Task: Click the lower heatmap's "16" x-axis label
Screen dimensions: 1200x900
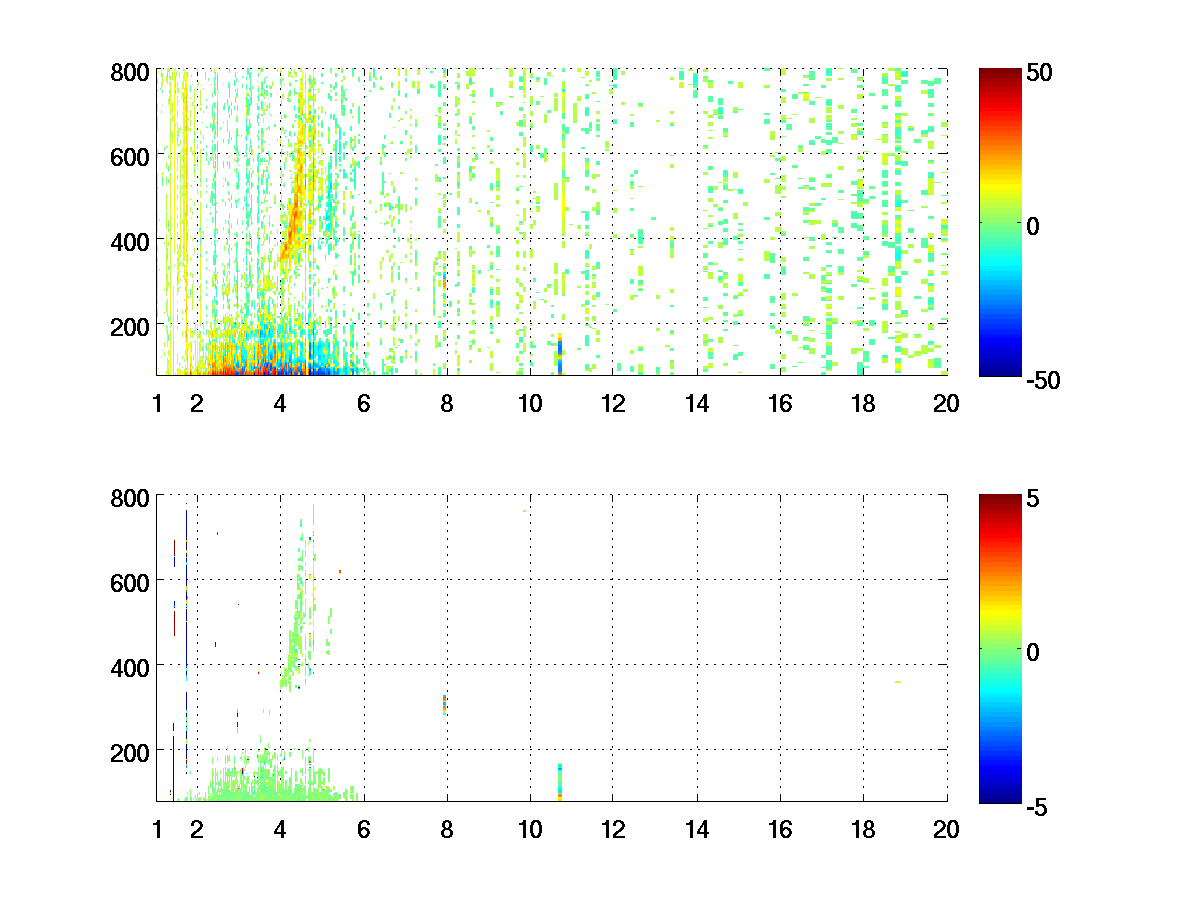Action: tap(780, 829)
